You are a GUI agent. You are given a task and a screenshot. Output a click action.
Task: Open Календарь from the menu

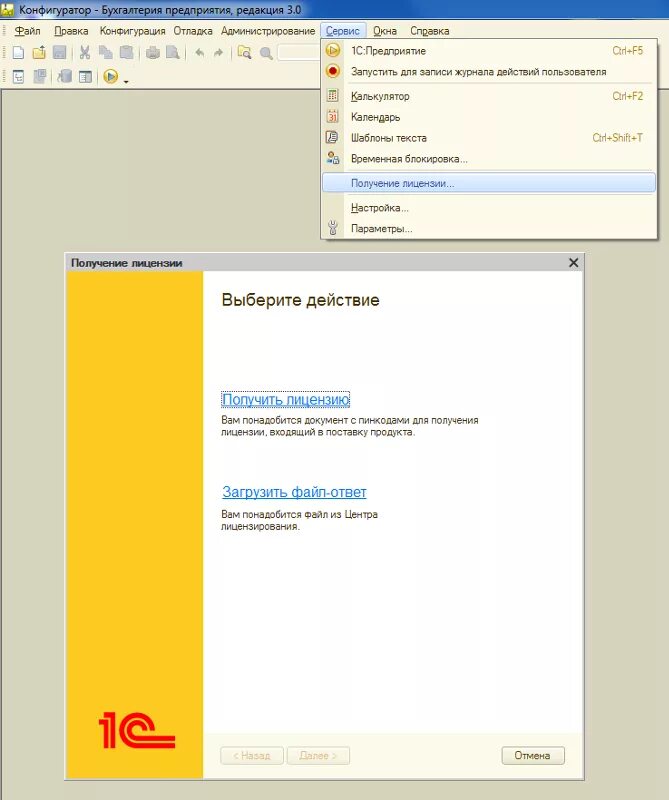pyautogui.click(x=489, y=117)
